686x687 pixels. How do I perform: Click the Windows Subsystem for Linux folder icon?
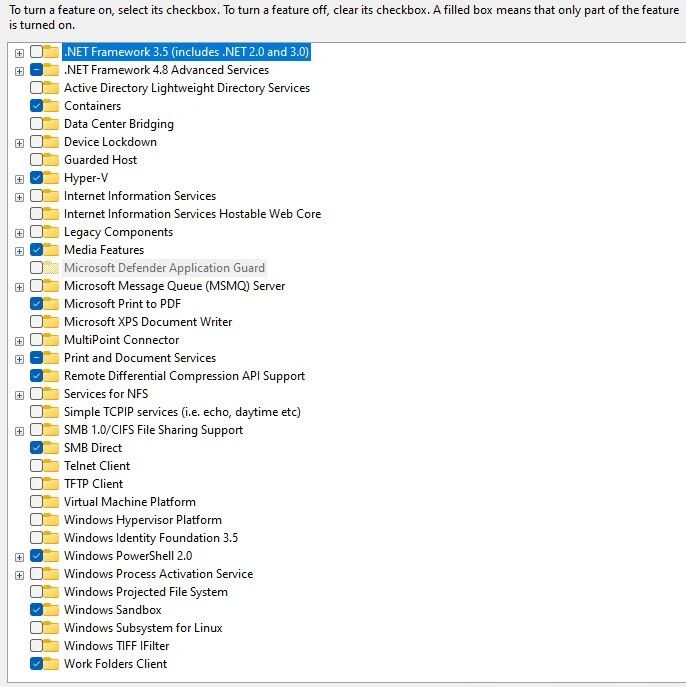(x=51, y=627)
